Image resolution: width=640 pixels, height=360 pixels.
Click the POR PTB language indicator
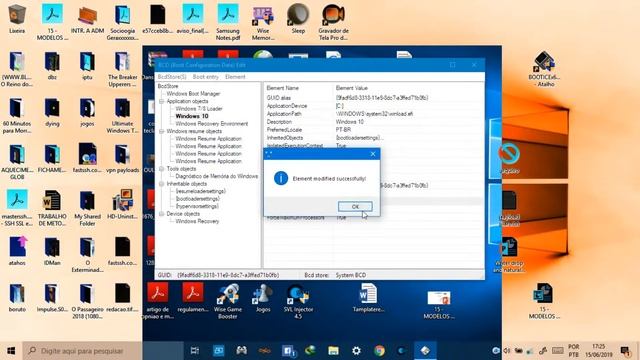(x=573, y=351)
